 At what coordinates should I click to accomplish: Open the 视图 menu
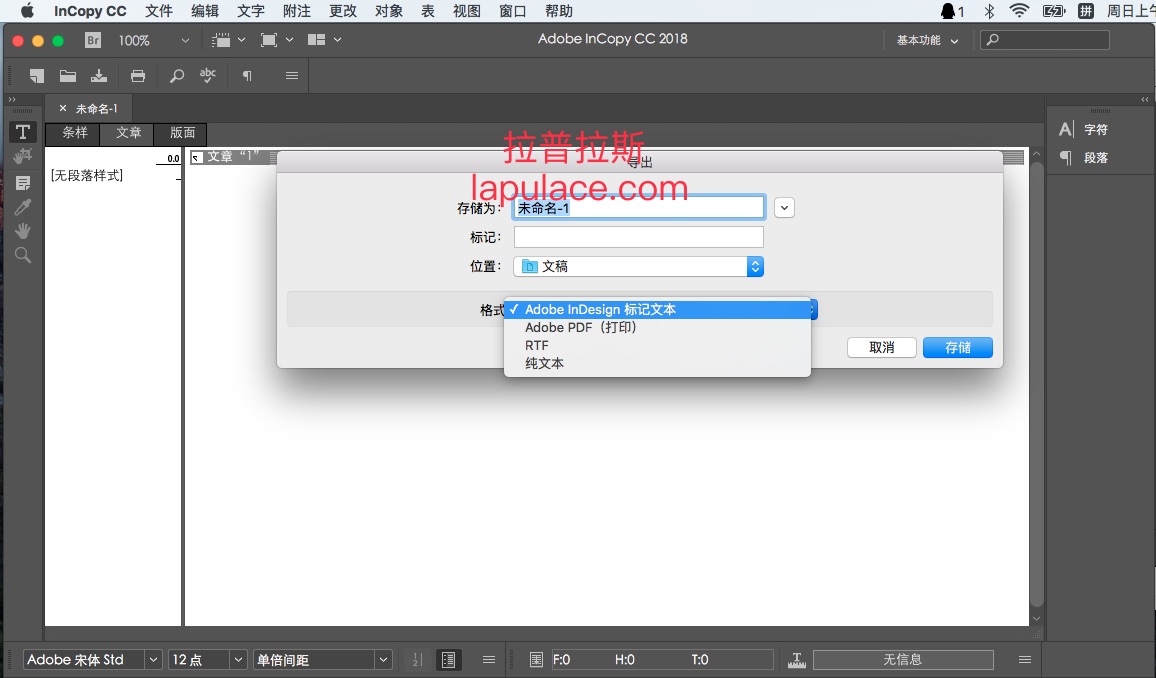tap(467, 11)
